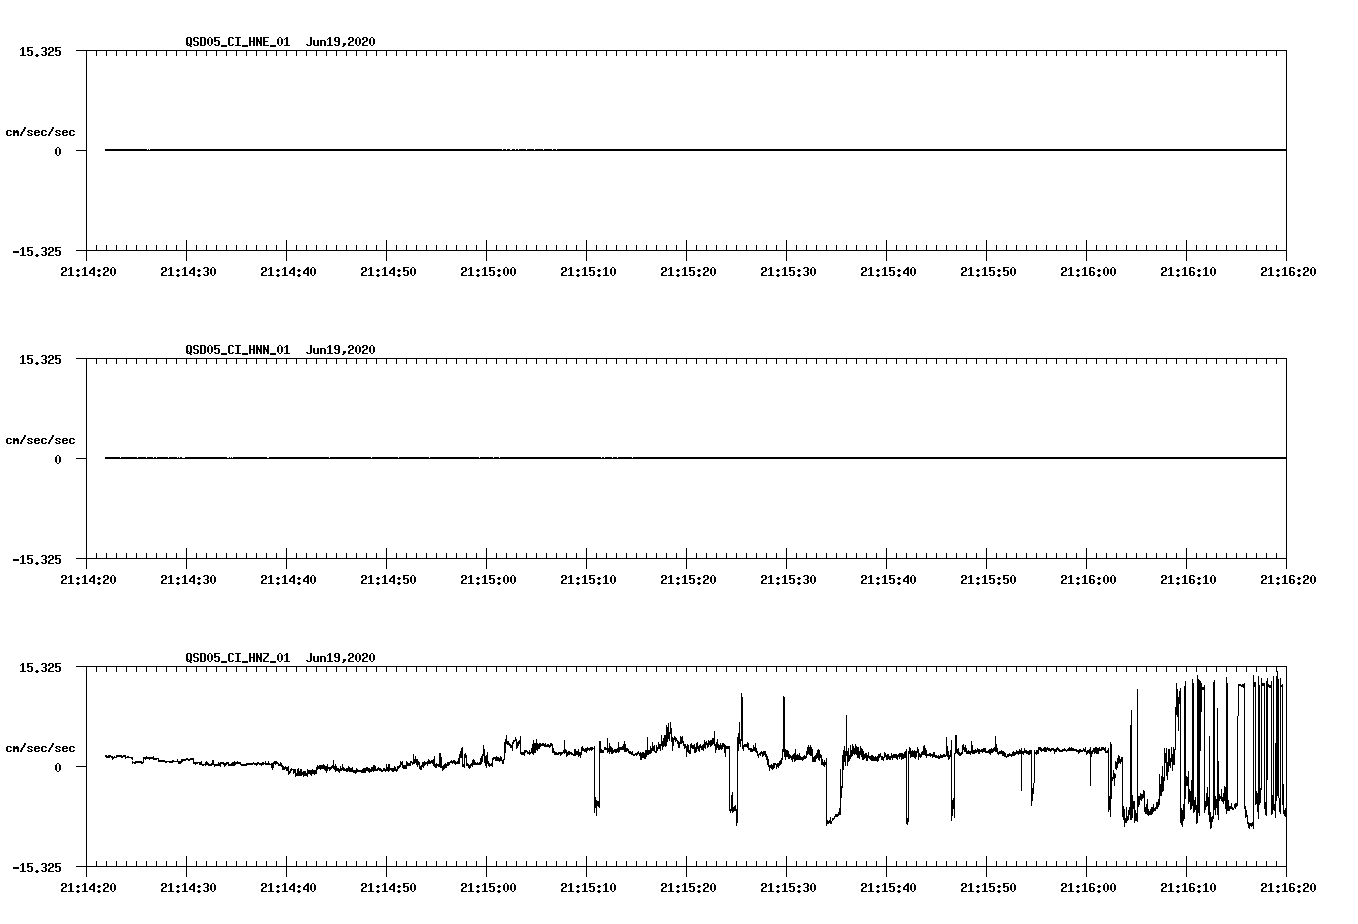Viewport: 1358px width, 924px height.
Task: Click the 21:16:10 time label under HNN plot
Action: (x=1188, y=579)
